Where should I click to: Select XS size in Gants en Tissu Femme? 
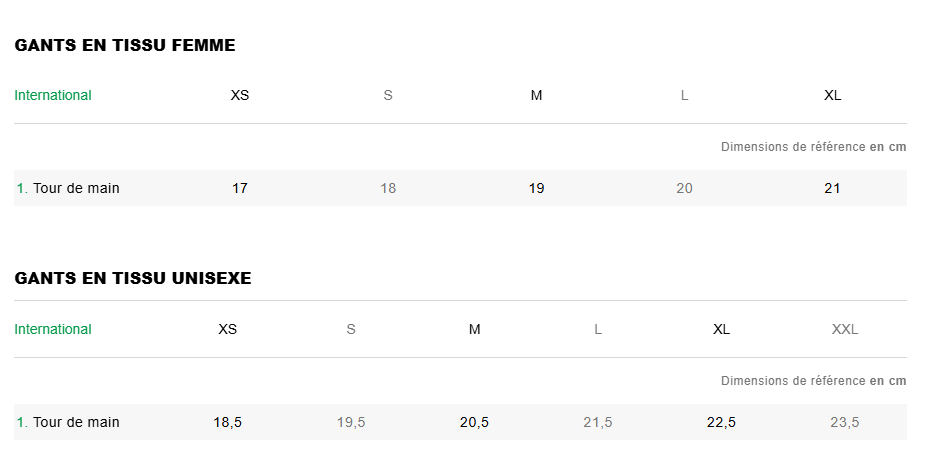click(x=240, y=95)
